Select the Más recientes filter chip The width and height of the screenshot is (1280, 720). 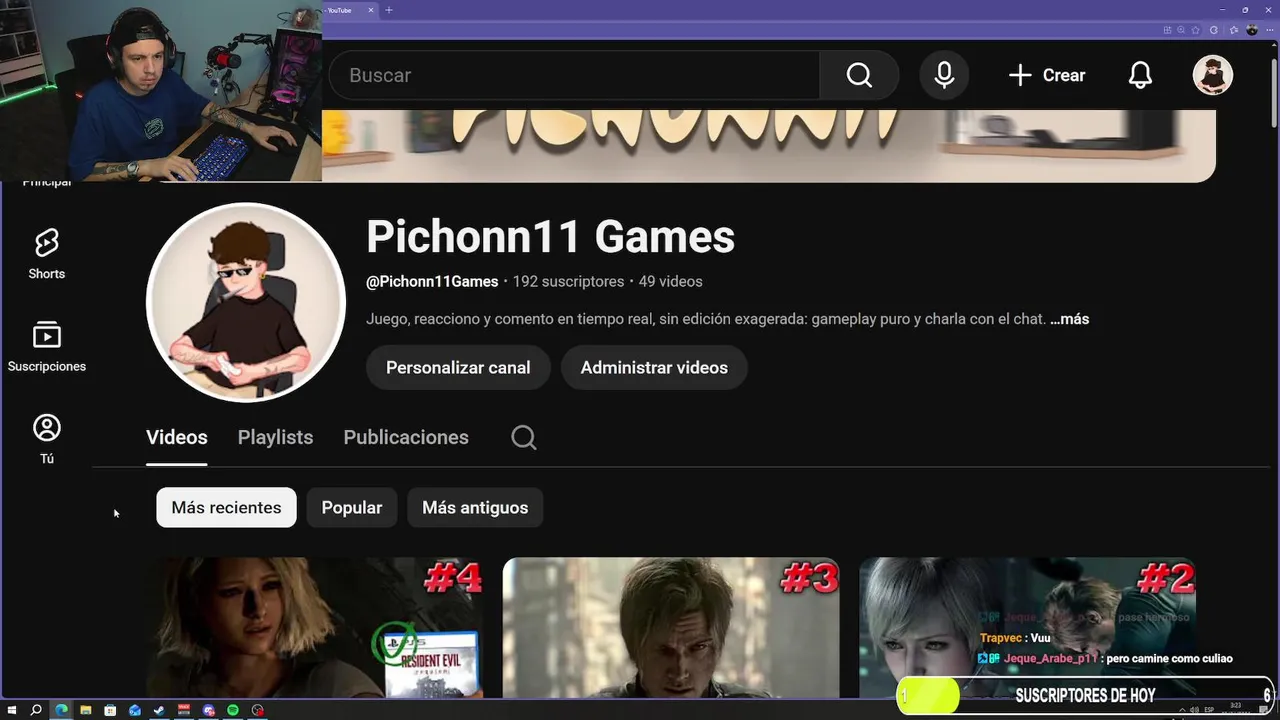tap(226, 507)
